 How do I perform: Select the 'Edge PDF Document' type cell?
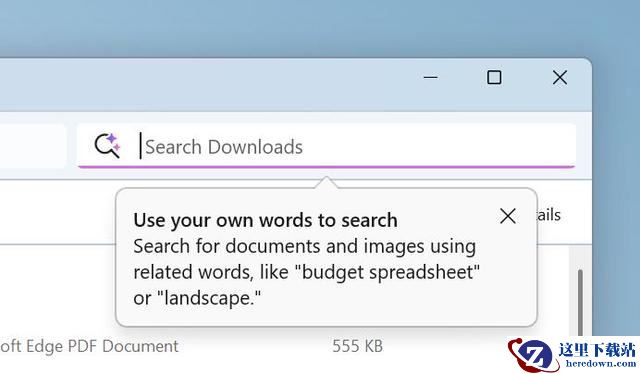89,346
